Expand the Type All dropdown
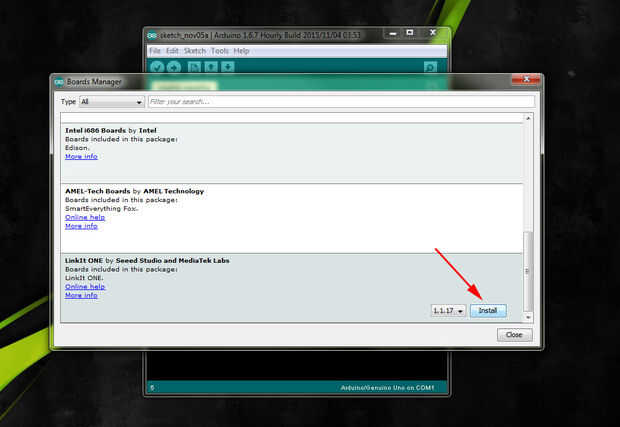Viewport: 620px width, 427px height. (x=112, y=102)
